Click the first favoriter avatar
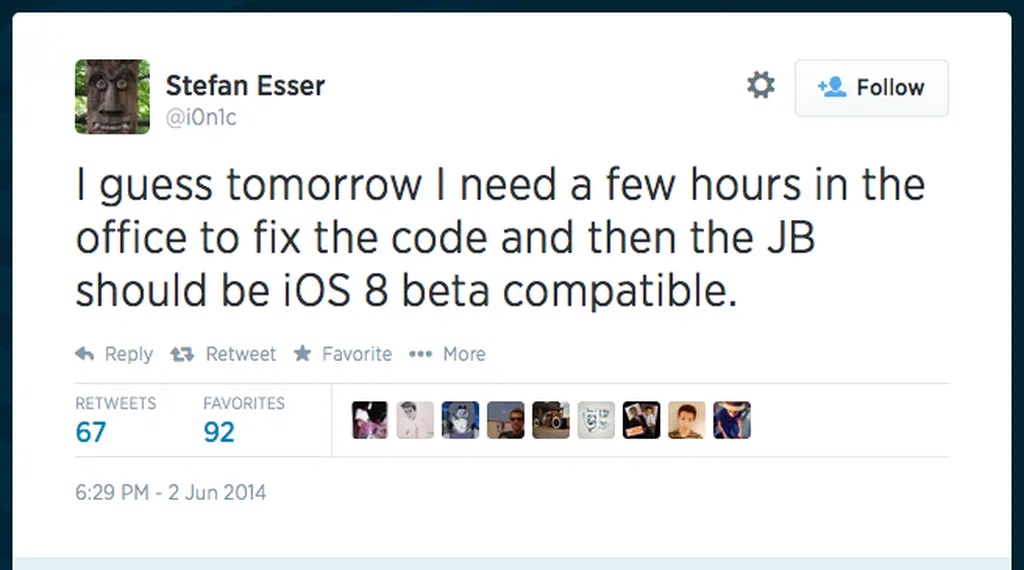The height and width of the screenshot is (570, 1024). point(370,420)
